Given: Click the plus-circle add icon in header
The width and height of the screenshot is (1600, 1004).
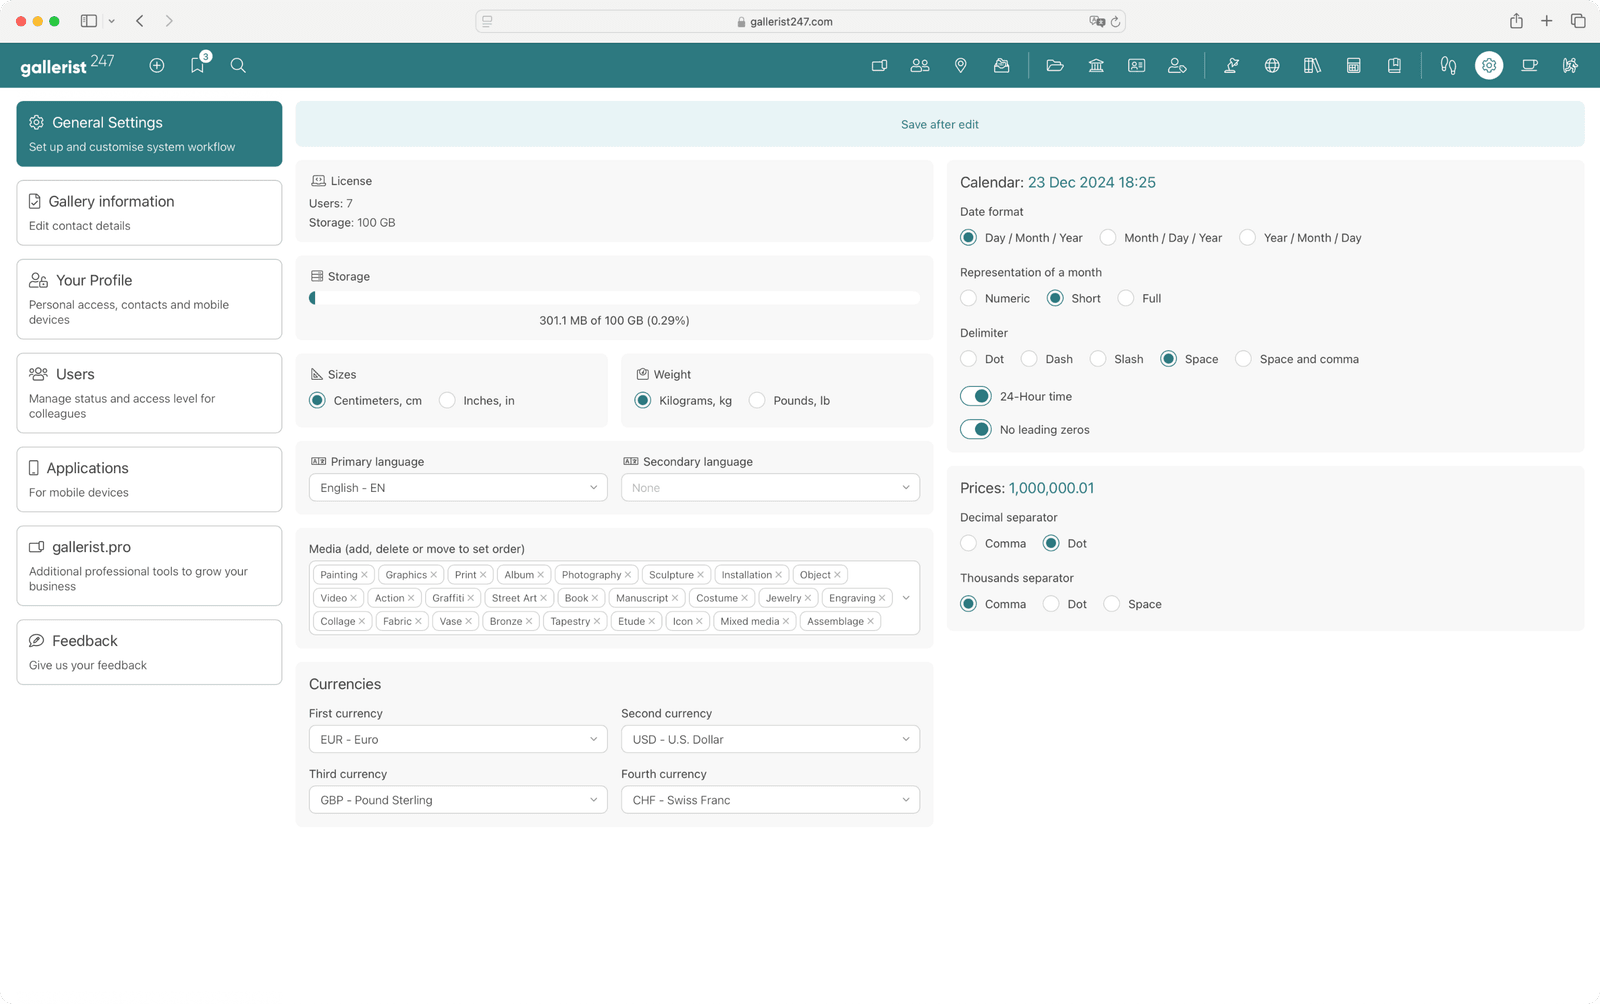Looking at the screenshot, I should (157, 65).
